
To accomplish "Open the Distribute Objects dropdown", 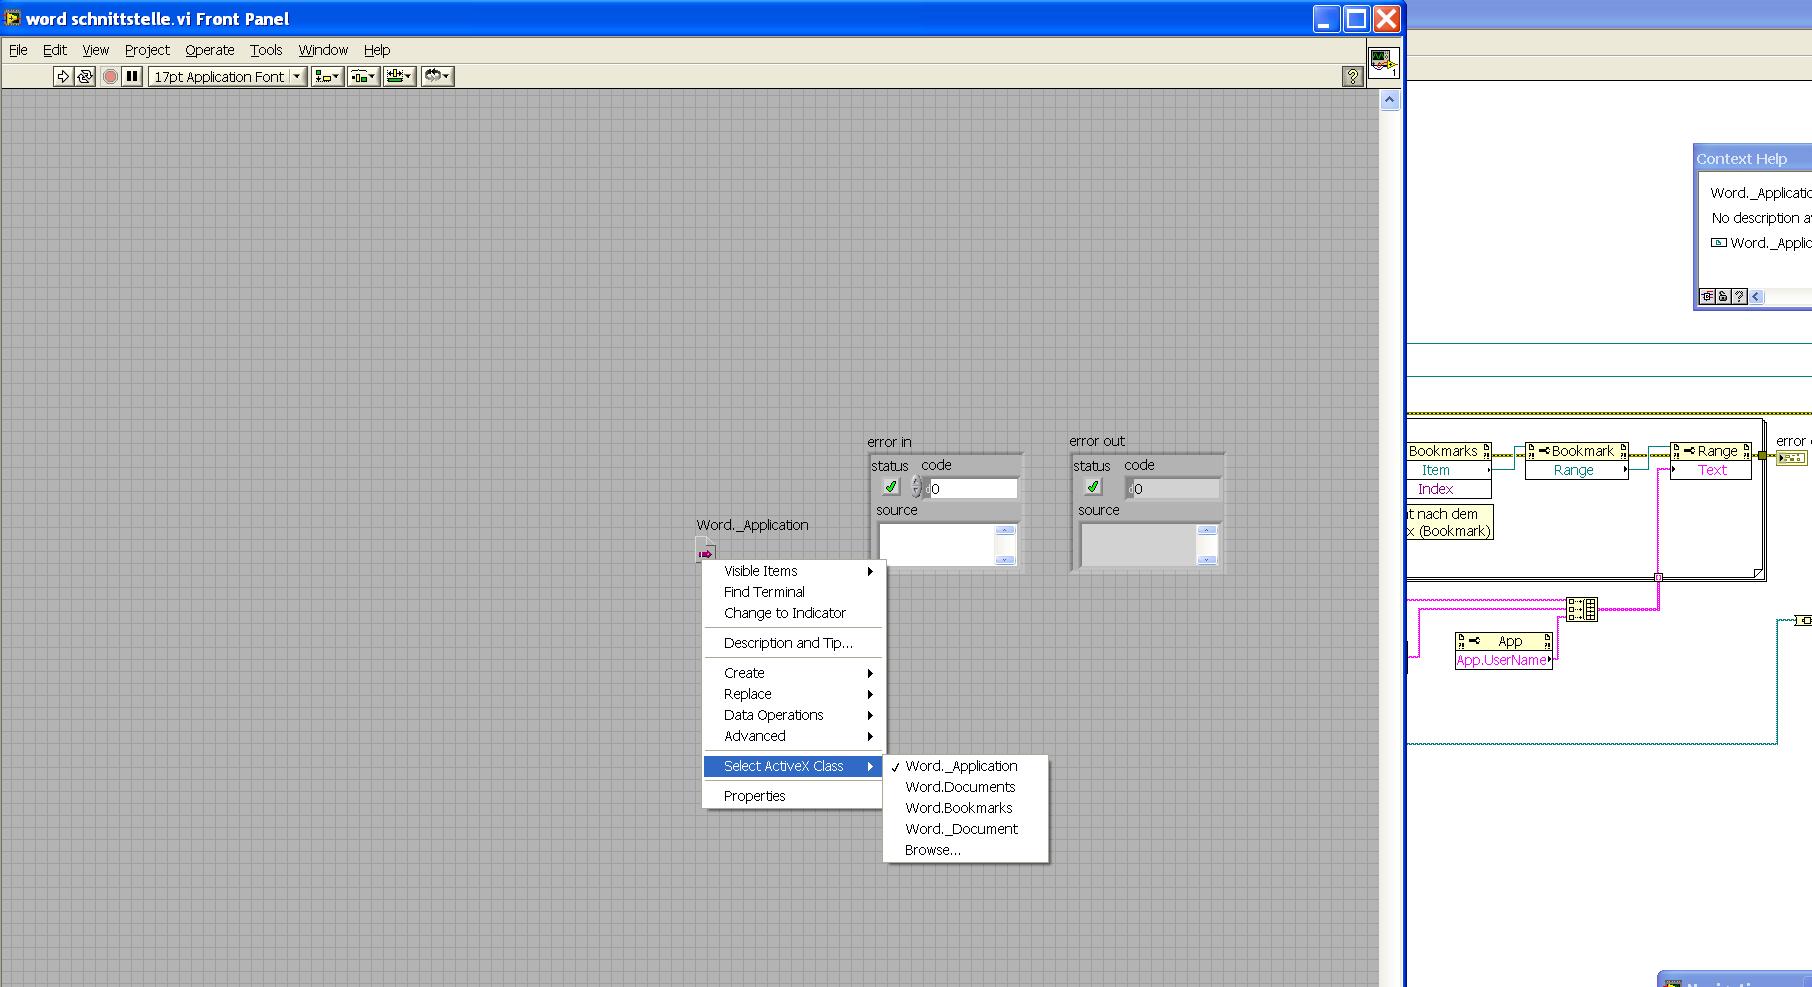I will click(x=363, y=76).
